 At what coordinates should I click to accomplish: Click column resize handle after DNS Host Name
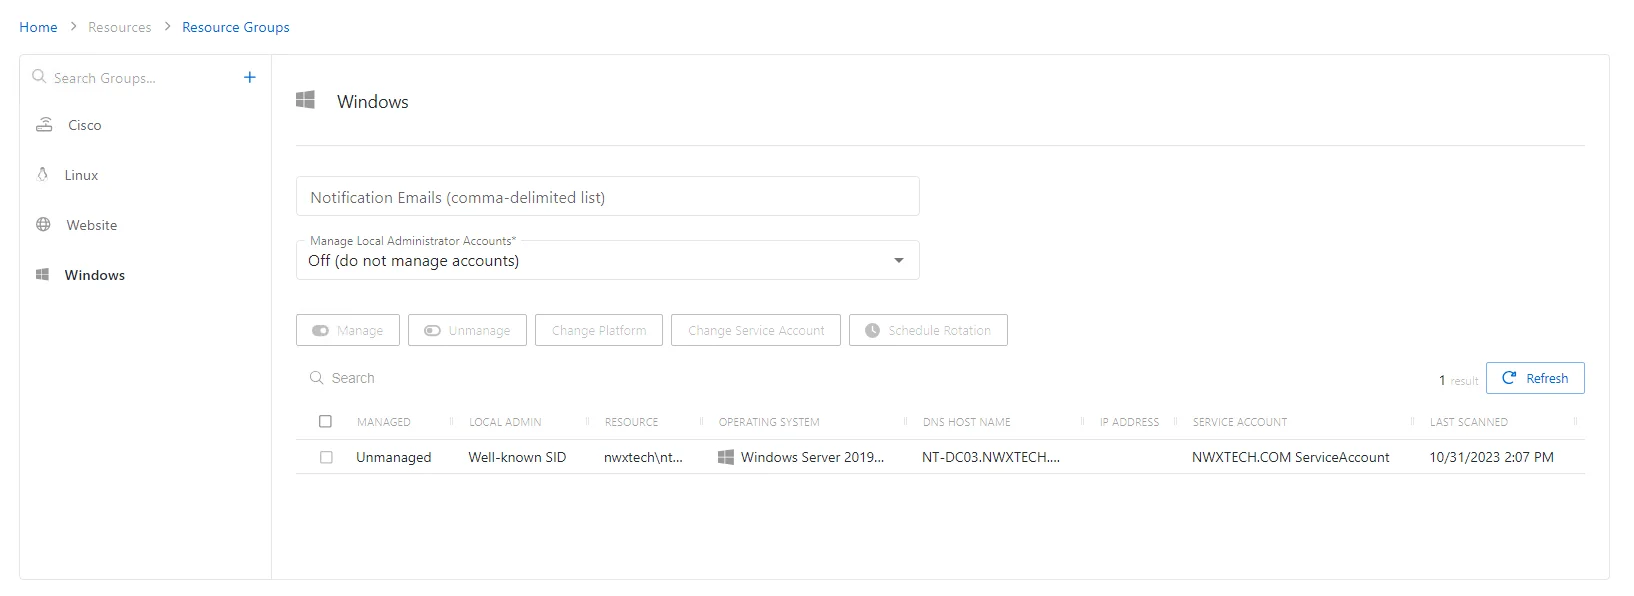[1082, 422]
